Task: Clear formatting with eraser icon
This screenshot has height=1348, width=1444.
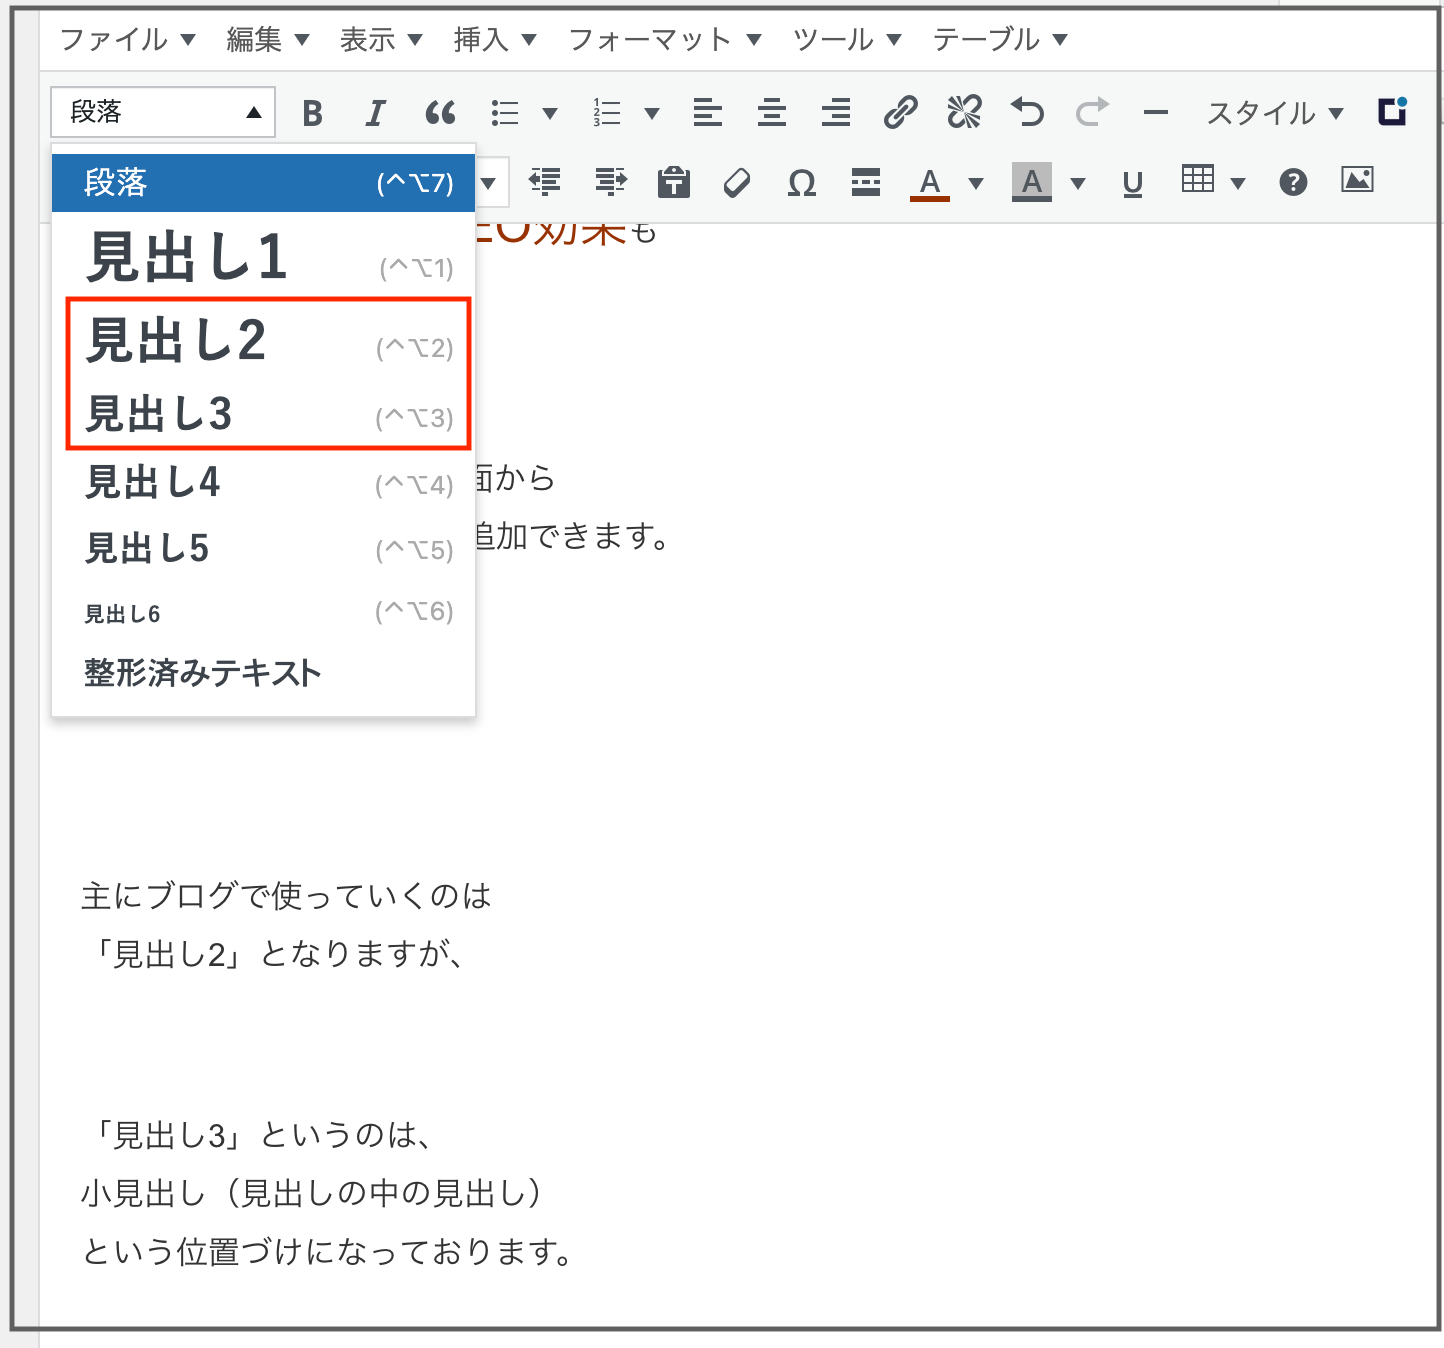Action: pyautogui.click(x=737, y=183)
